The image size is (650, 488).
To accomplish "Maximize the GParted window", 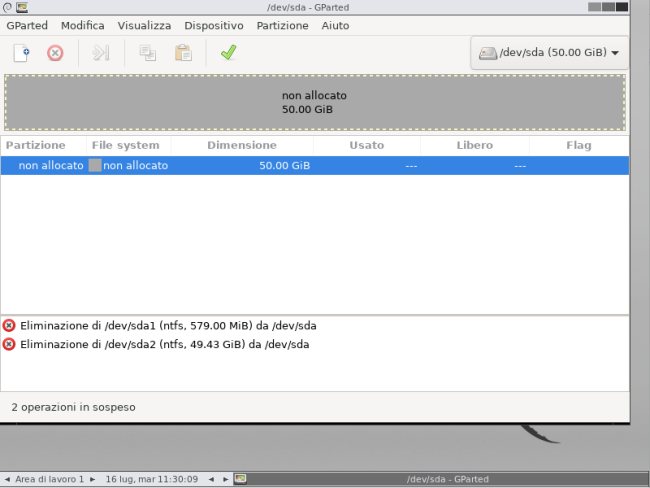I will pyautogui.click(x=608, y=7).
